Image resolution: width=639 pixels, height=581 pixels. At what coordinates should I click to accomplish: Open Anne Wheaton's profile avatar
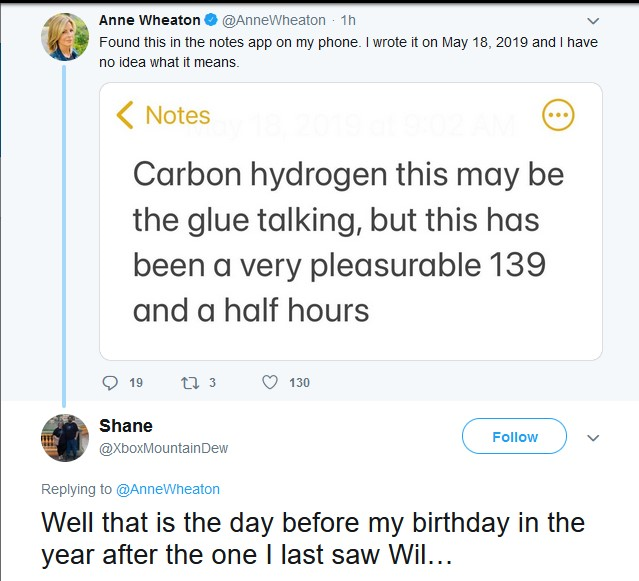click(x=64, y=38)
